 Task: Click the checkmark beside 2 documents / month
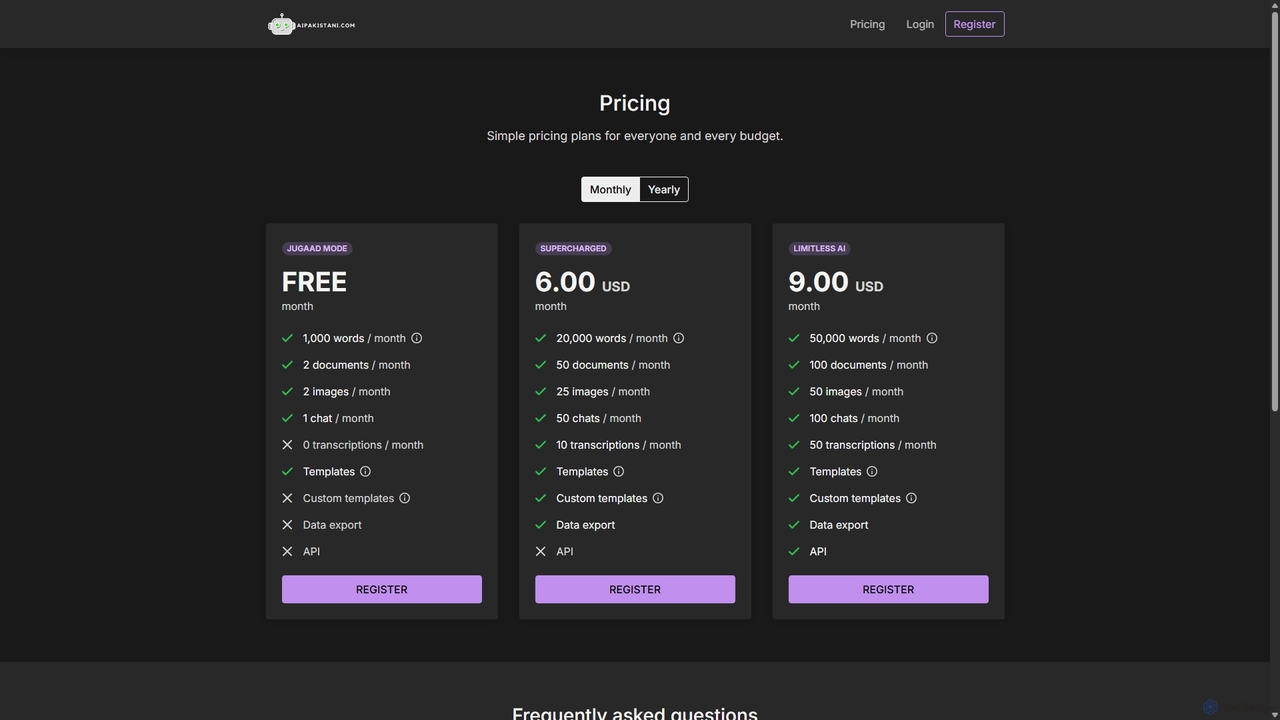click(x=287, y=365)
